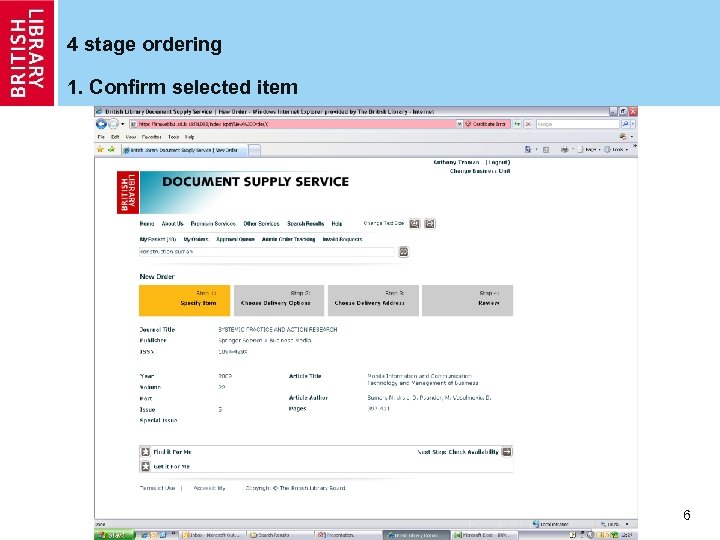Open the Other Services navigation link

coord(261,224)
